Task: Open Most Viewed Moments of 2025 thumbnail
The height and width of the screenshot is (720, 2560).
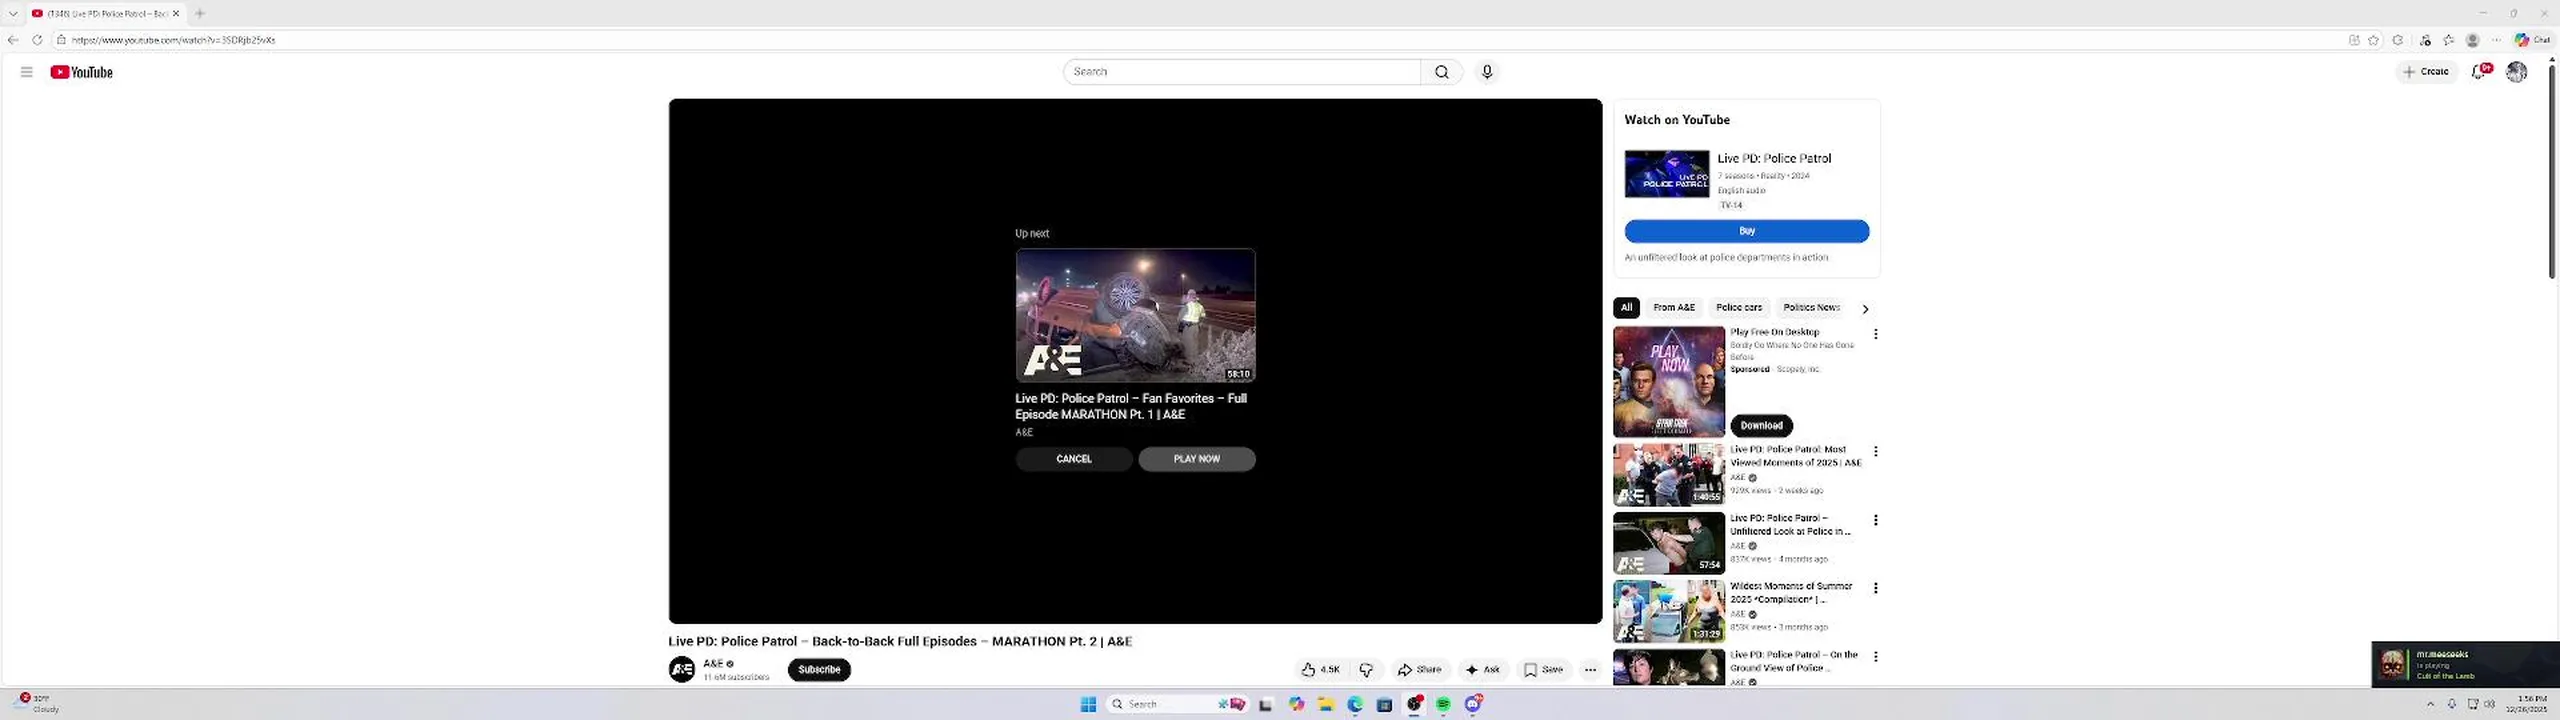Action: [x=1668, y=474]
